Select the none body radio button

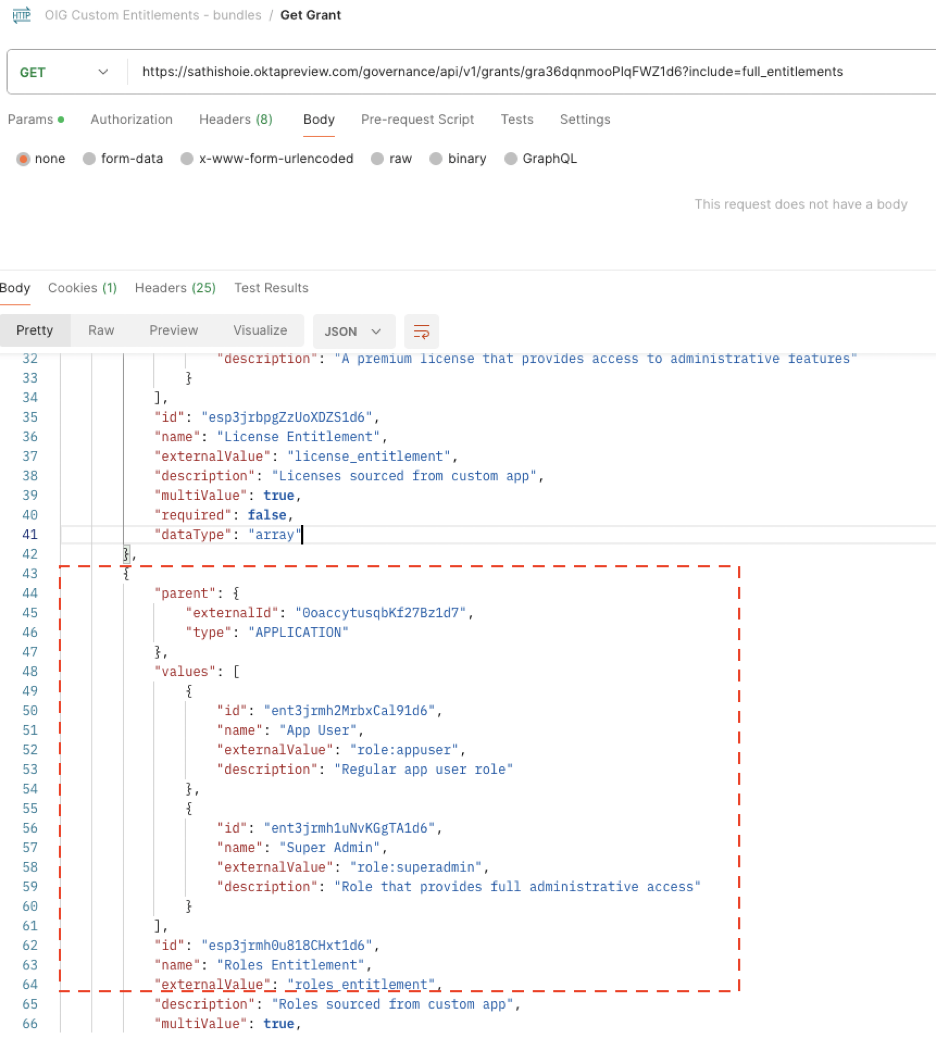[23, 159]
